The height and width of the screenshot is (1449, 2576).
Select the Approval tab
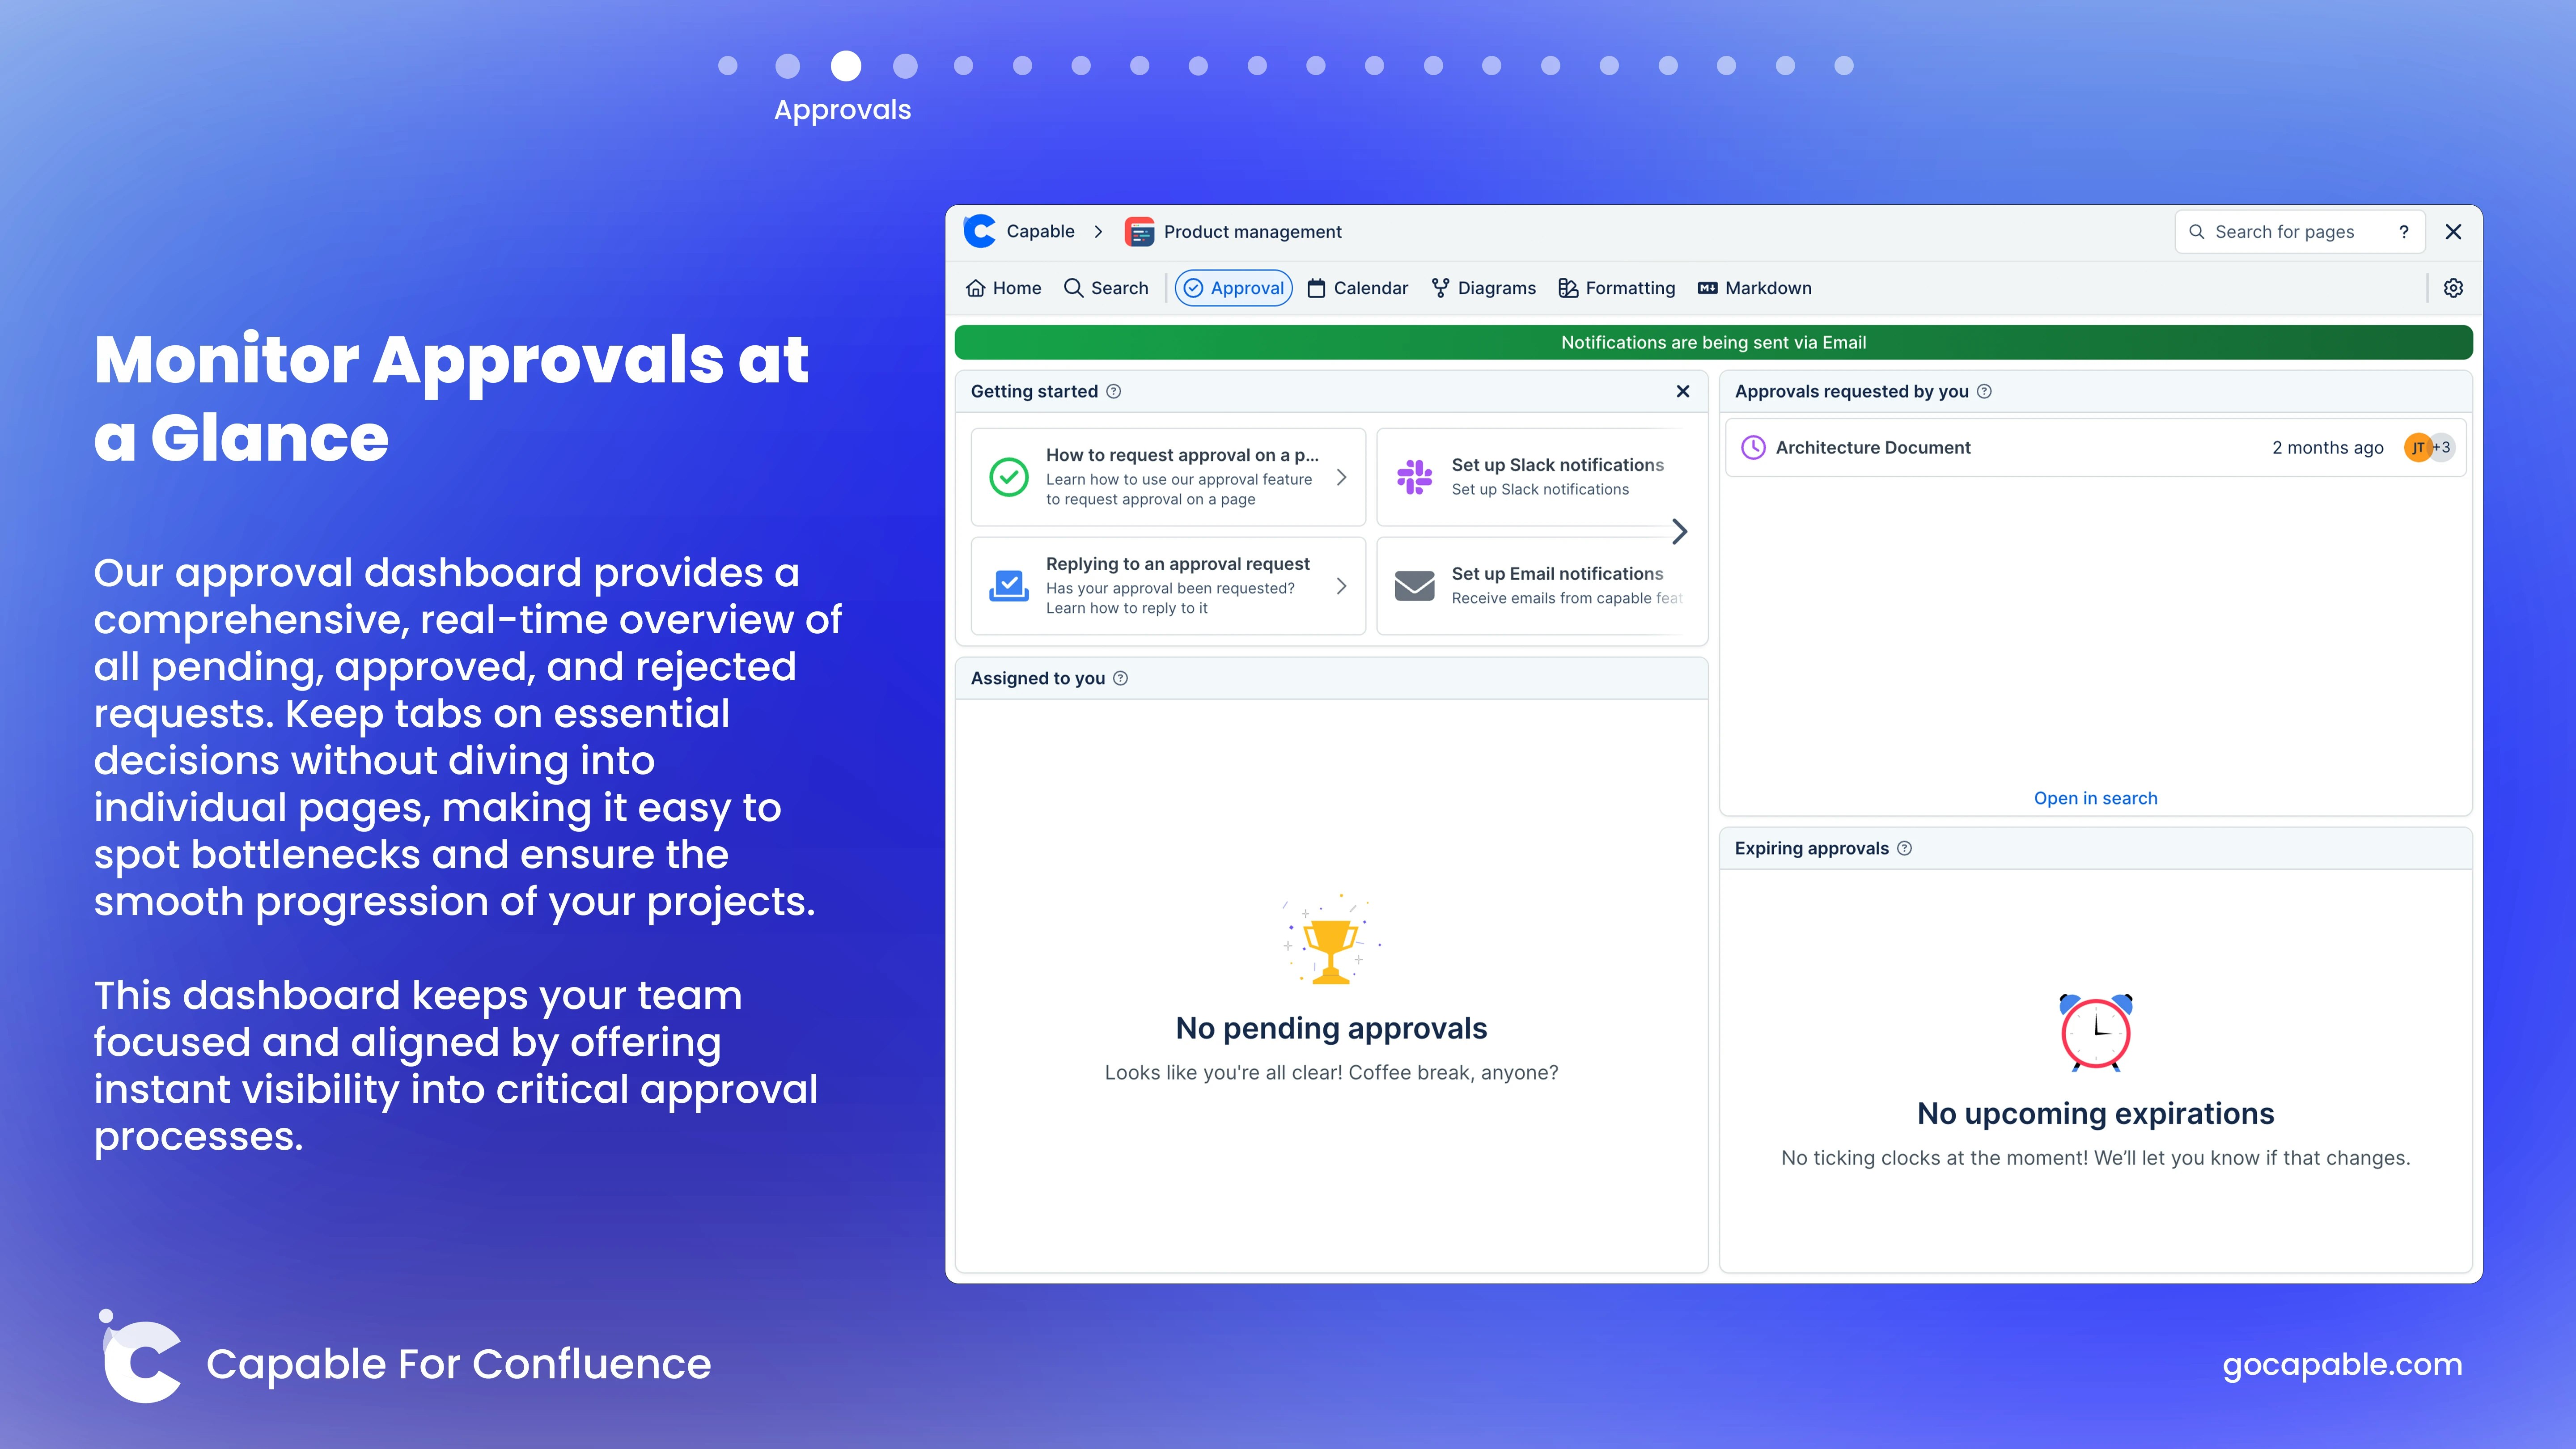click(x=1234, y=288)
